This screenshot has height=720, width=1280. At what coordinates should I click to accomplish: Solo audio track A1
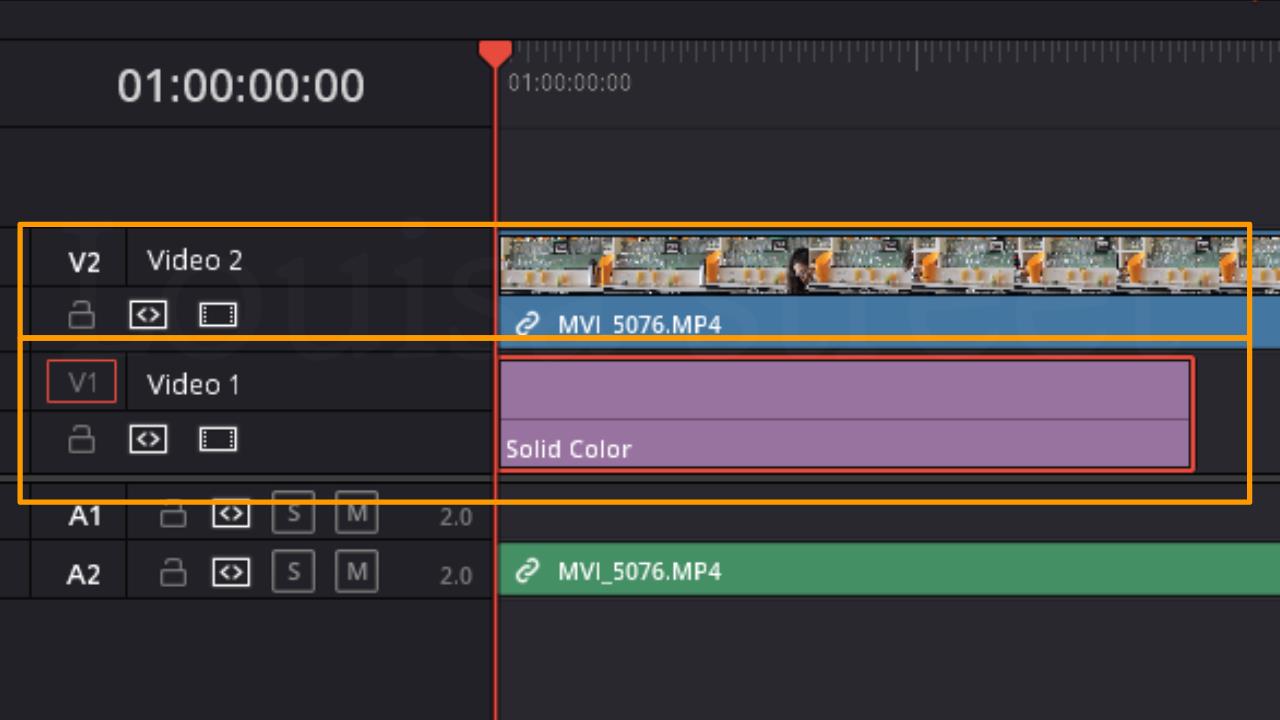coord(293,514)
